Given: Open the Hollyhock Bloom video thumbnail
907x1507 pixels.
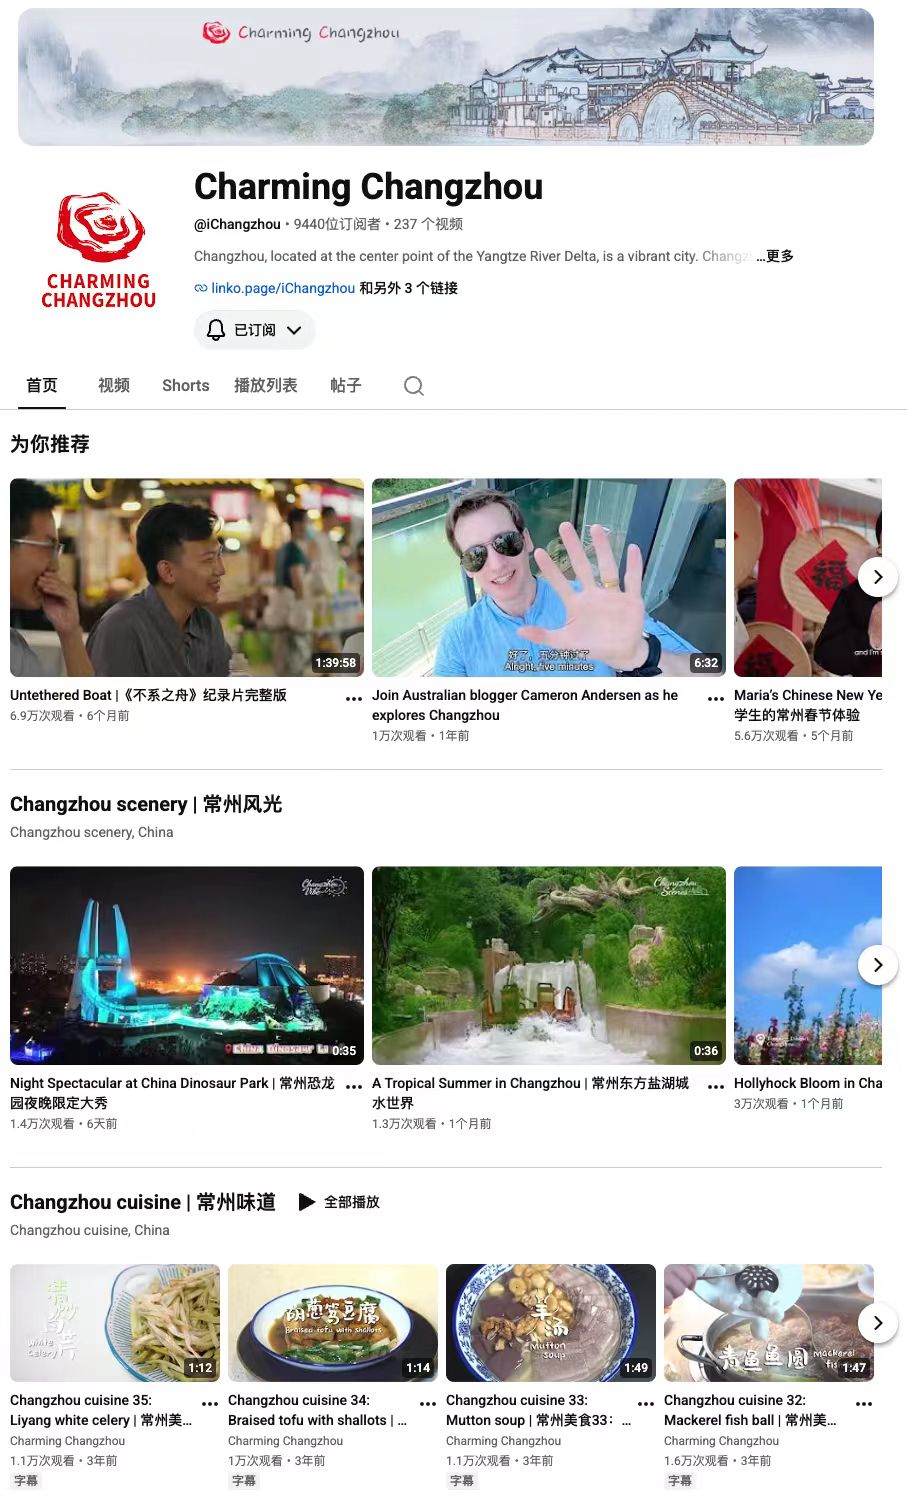Looking at the screenshot, I should [x=808, y=965].
